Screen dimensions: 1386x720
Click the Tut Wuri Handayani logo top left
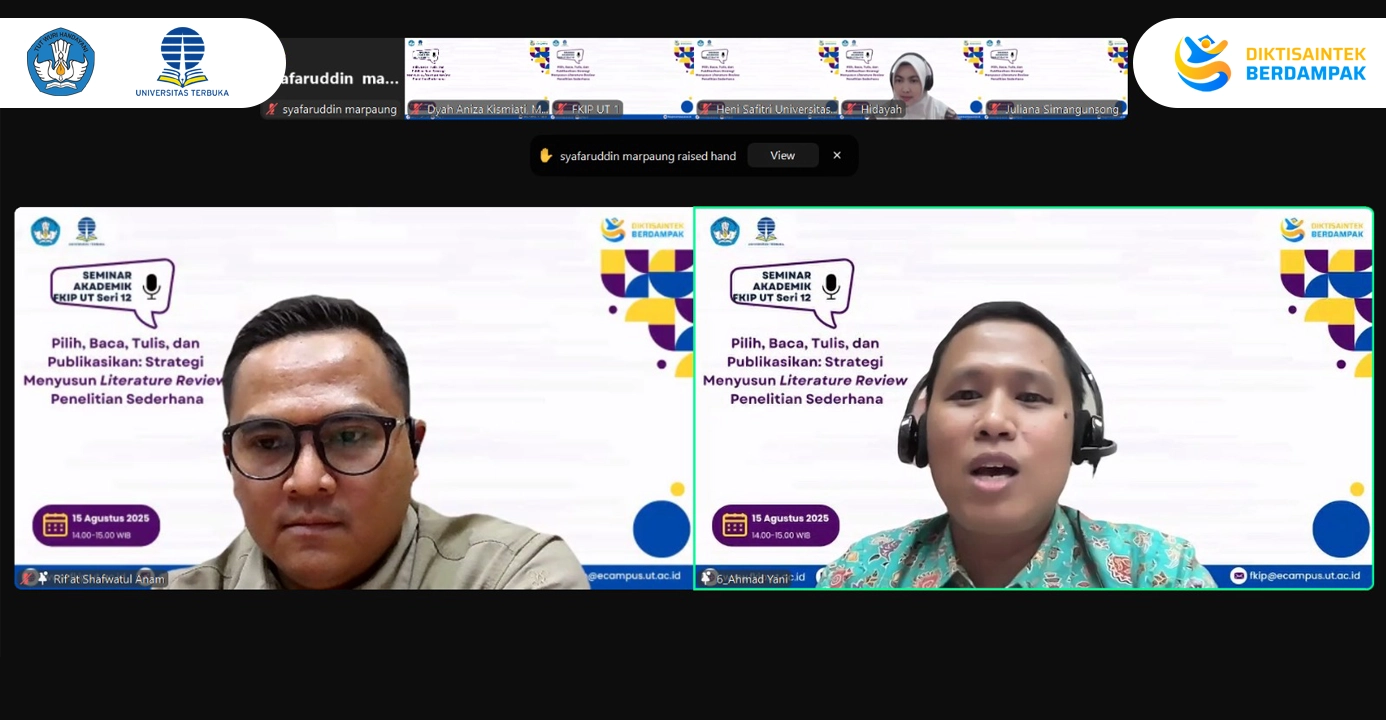coord(62,62)
